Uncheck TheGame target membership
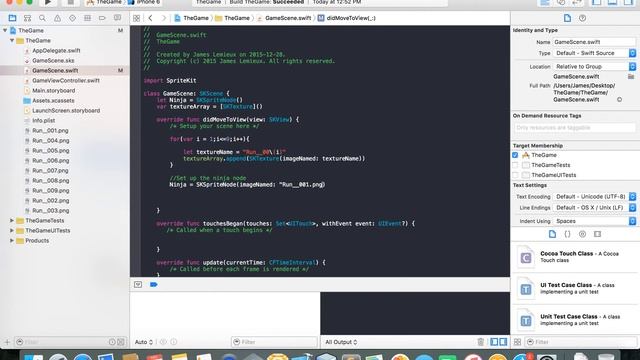This screenshot has width=640, height=360. 515,155
